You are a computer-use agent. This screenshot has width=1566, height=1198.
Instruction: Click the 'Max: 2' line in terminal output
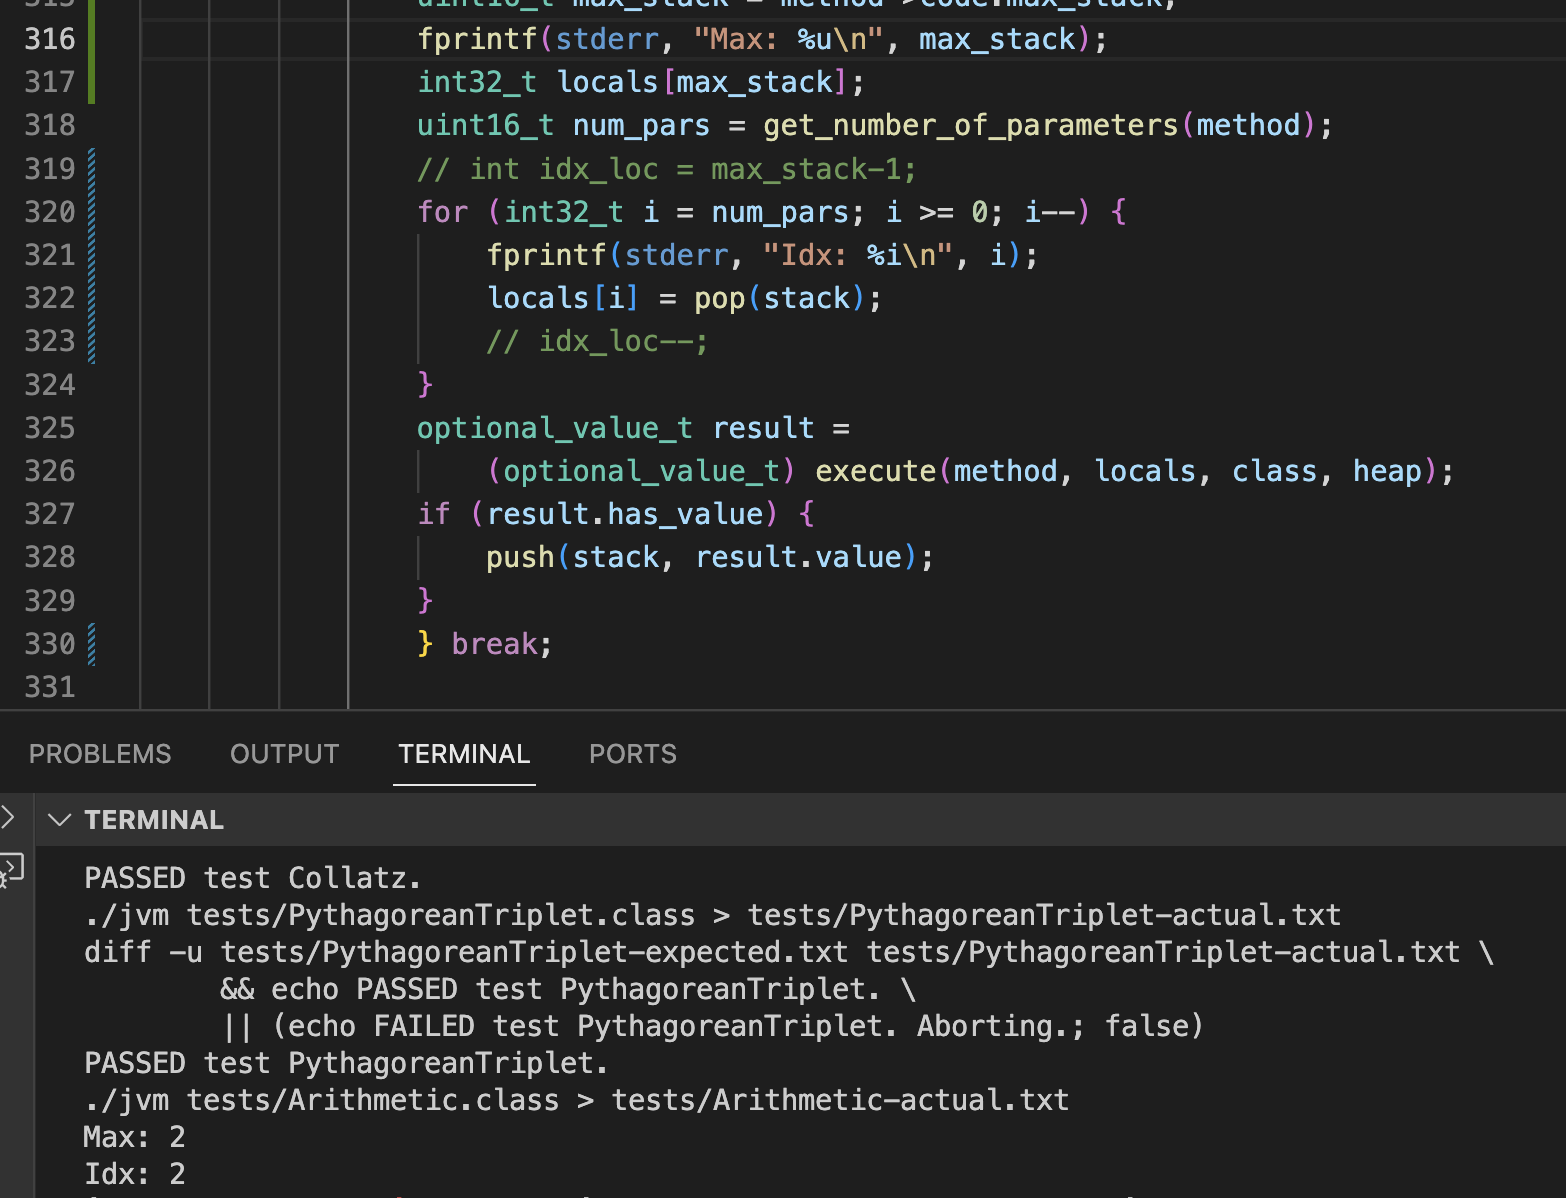tap(134, 1137)
